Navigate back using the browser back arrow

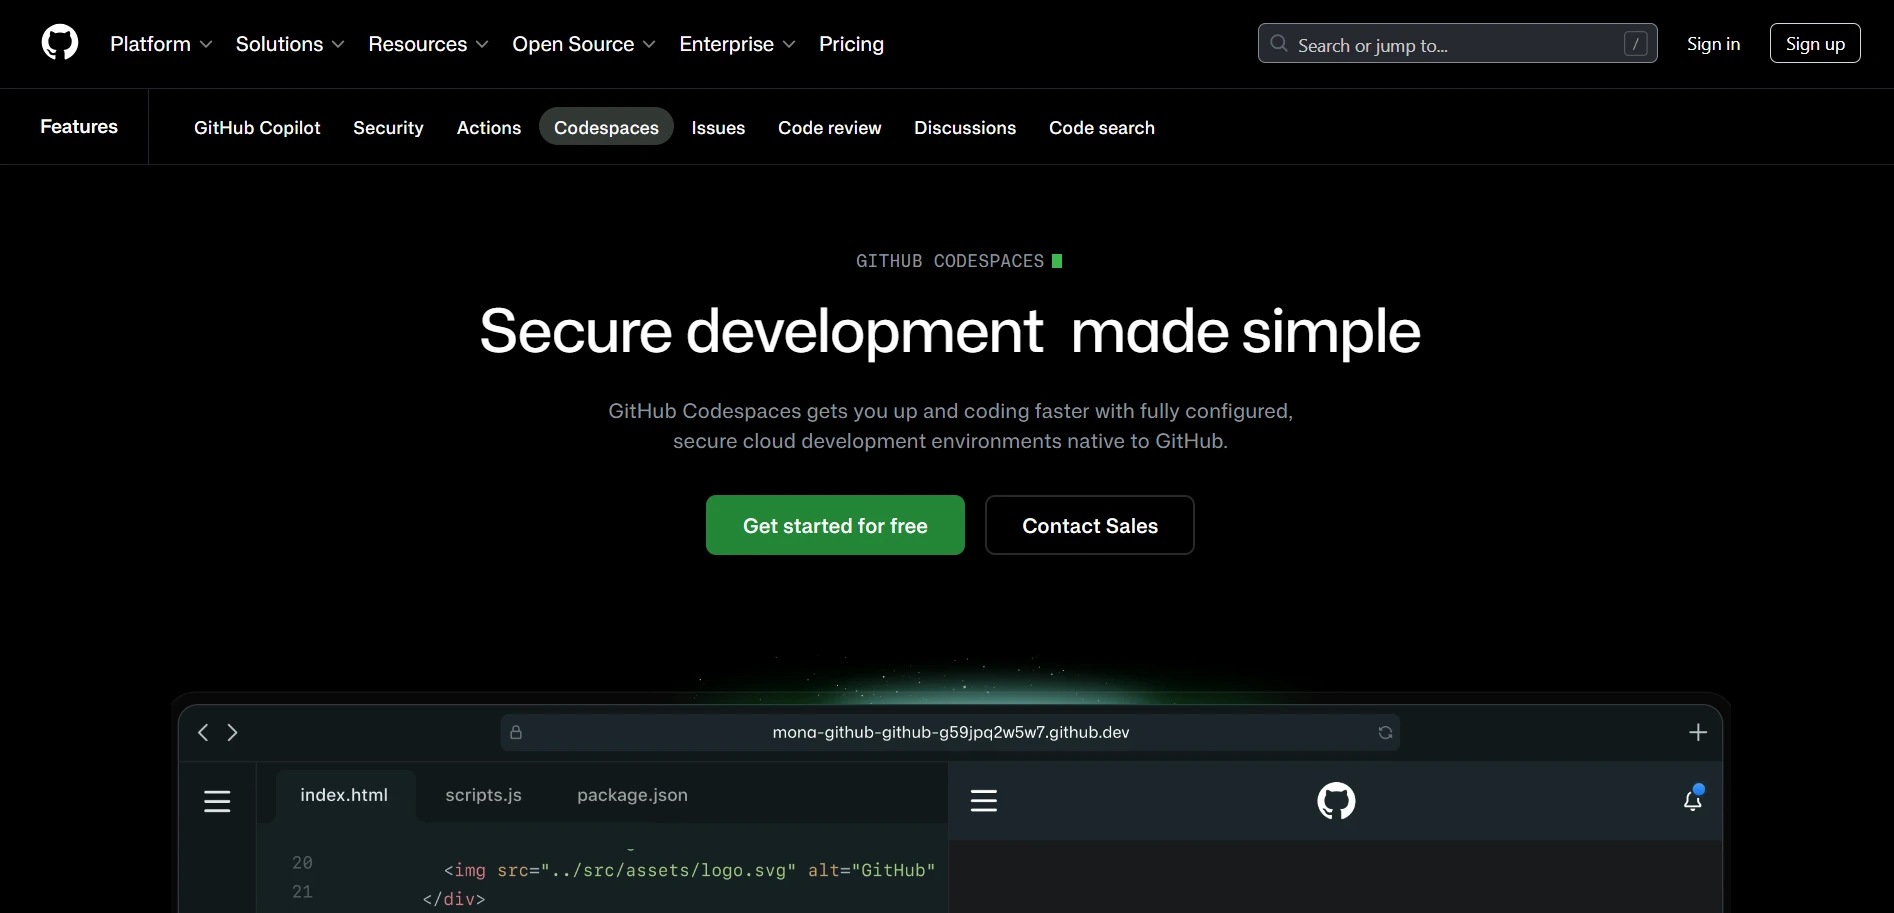203,732
